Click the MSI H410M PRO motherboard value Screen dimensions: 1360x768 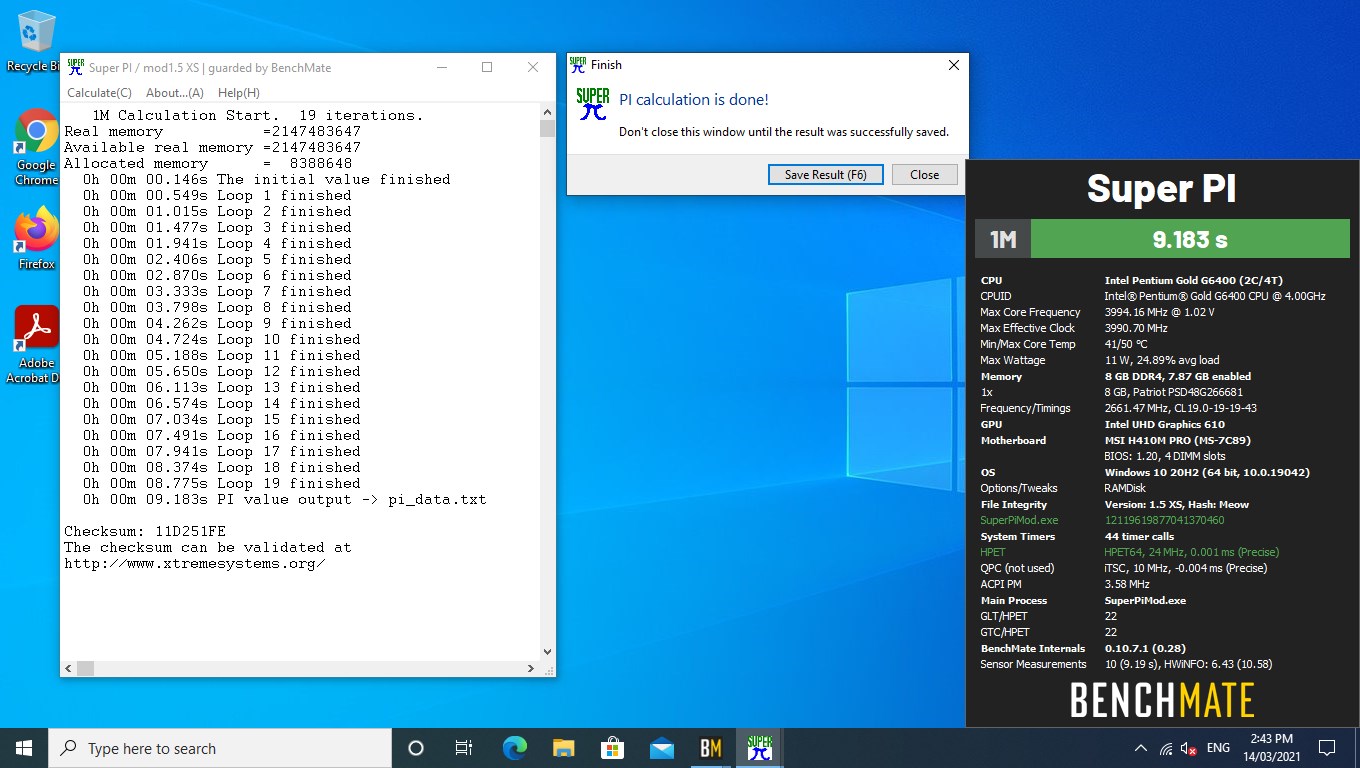pos(1178,440)
